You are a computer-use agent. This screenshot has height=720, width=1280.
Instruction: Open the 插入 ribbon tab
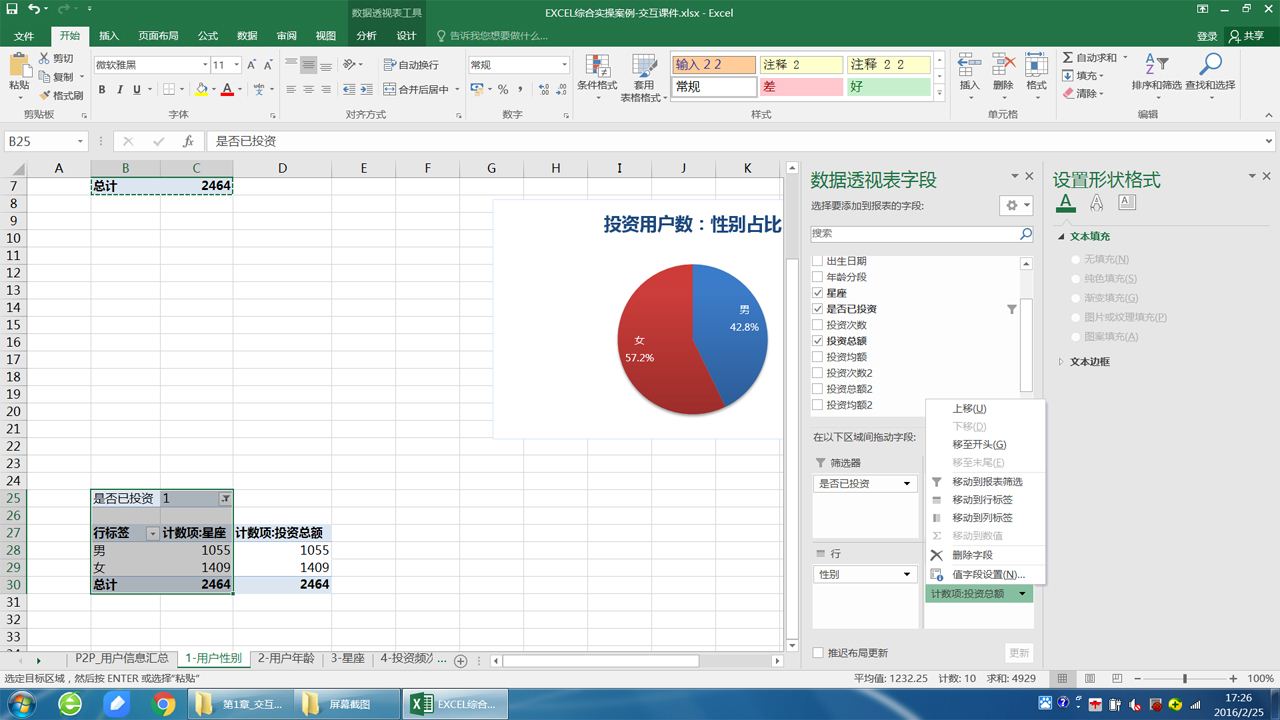109,36
